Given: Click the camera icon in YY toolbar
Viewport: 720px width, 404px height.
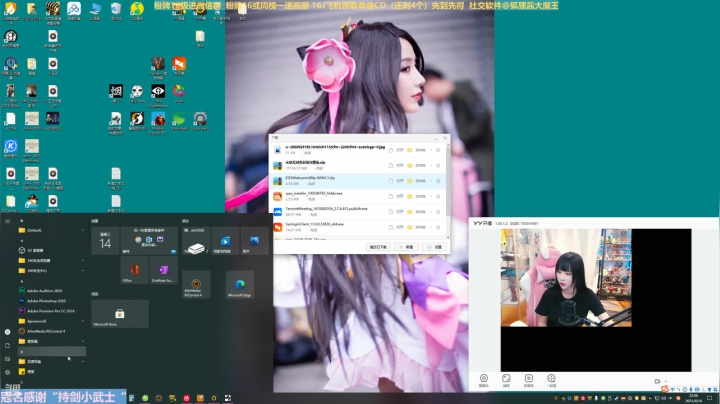Looking at the screenshot, I should [484, 380].
